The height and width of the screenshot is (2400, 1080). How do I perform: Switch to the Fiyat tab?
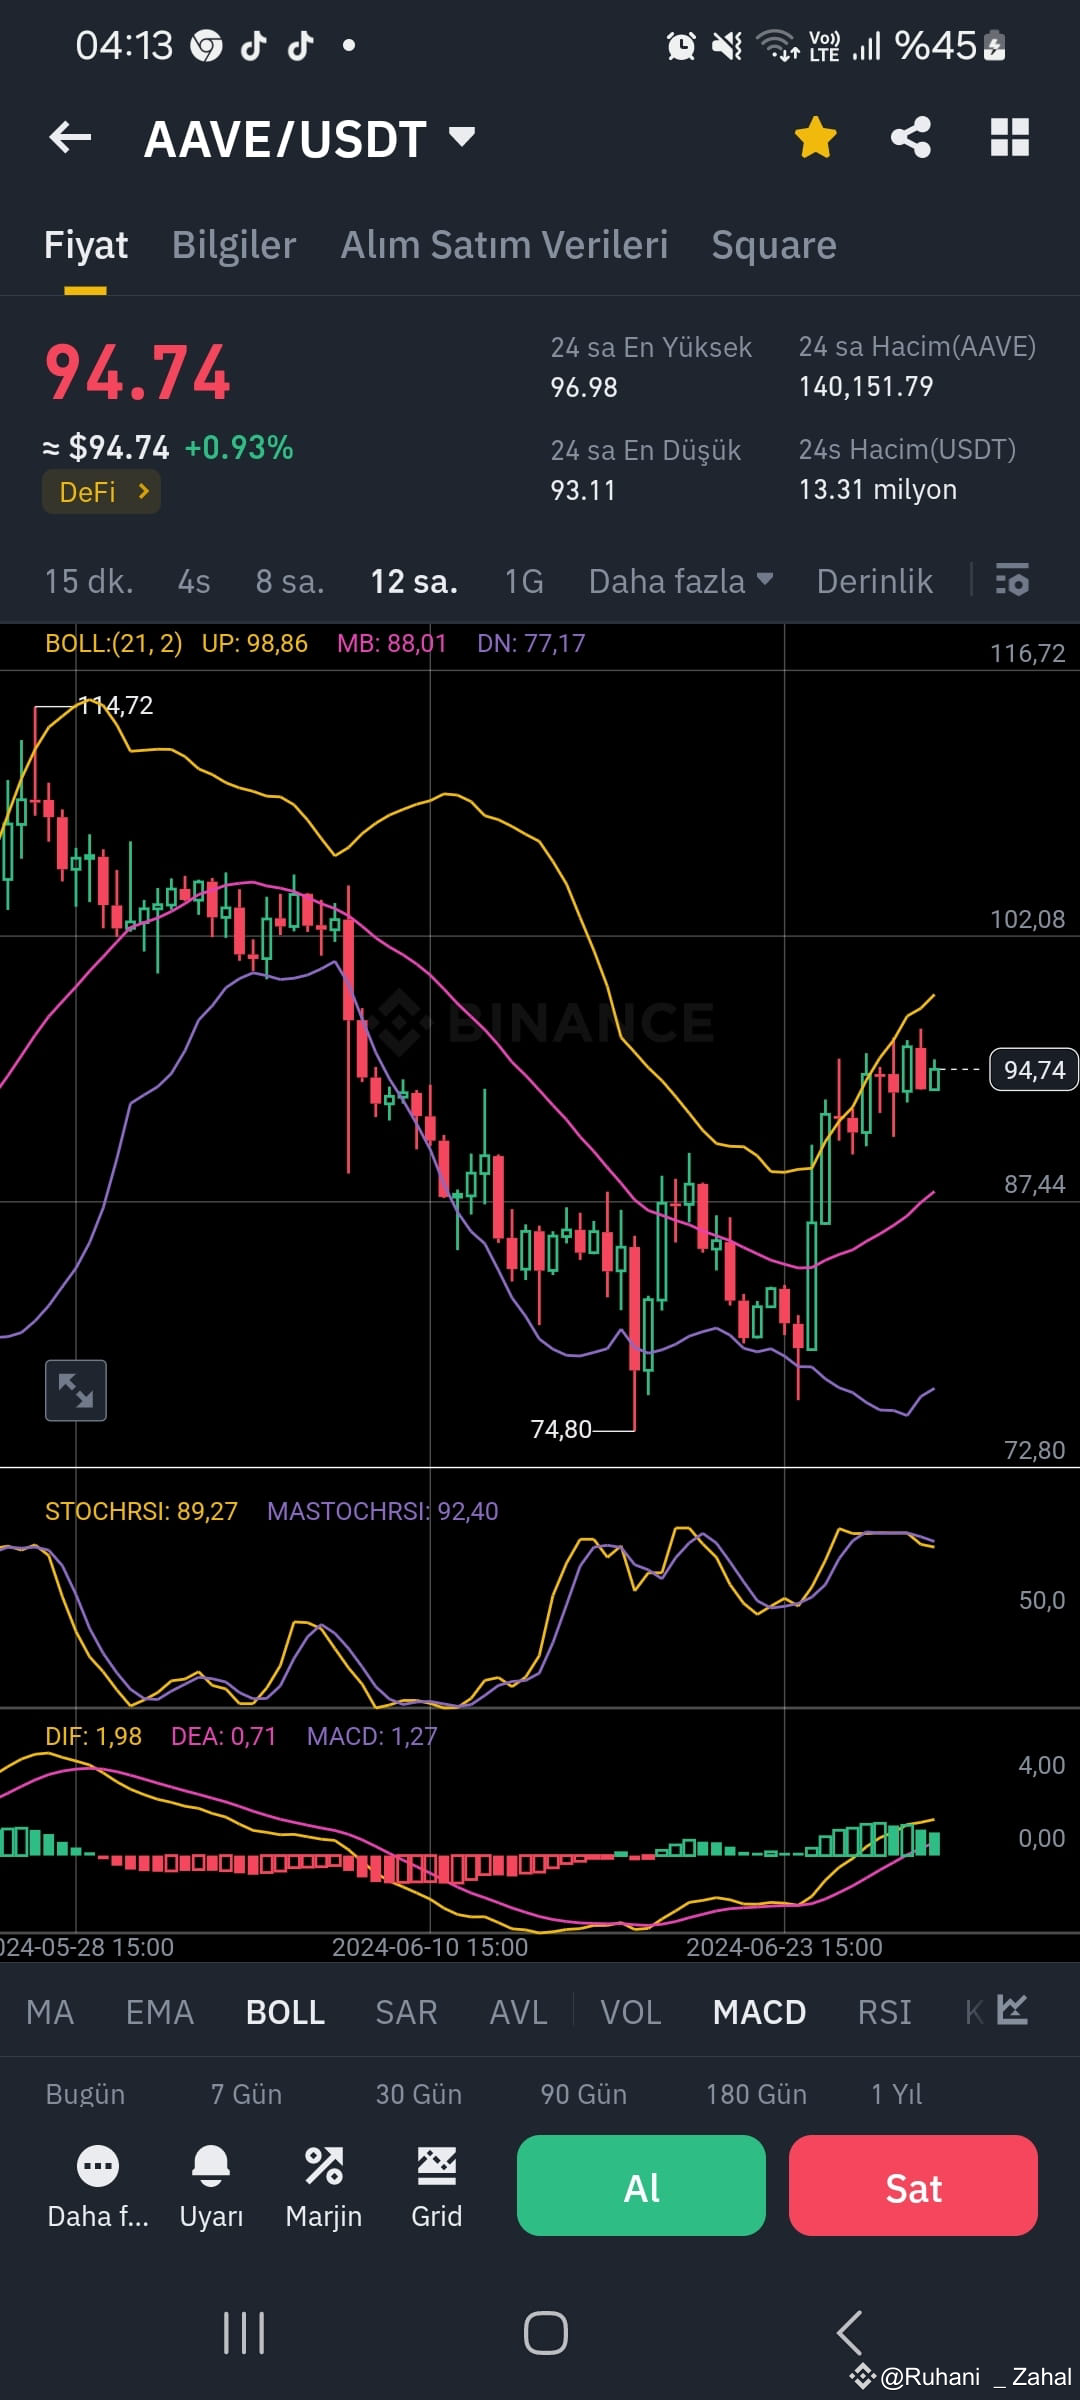coord(86,245)
